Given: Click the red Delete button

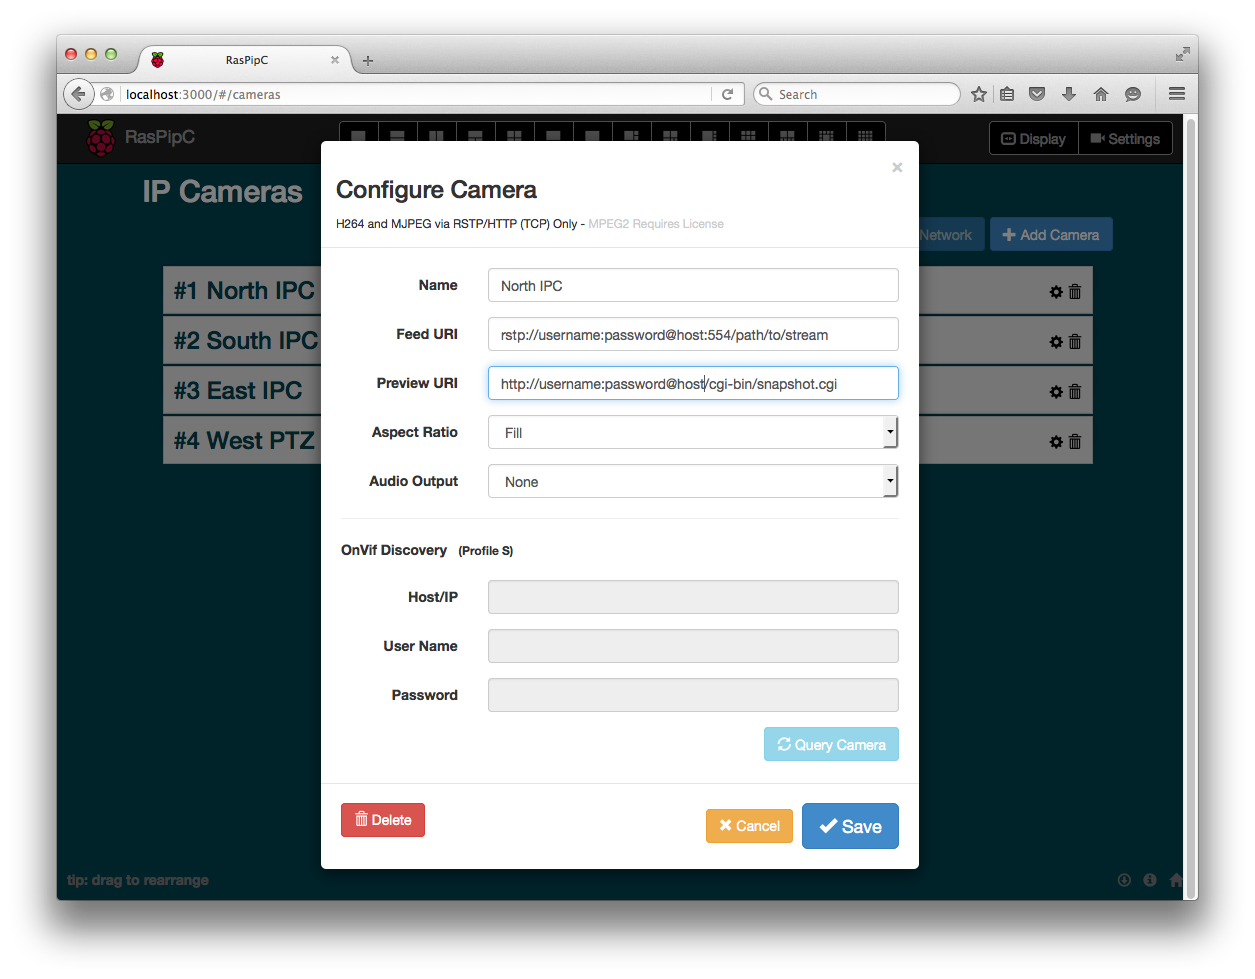Looking at the screenshot, I should (383, 820).
